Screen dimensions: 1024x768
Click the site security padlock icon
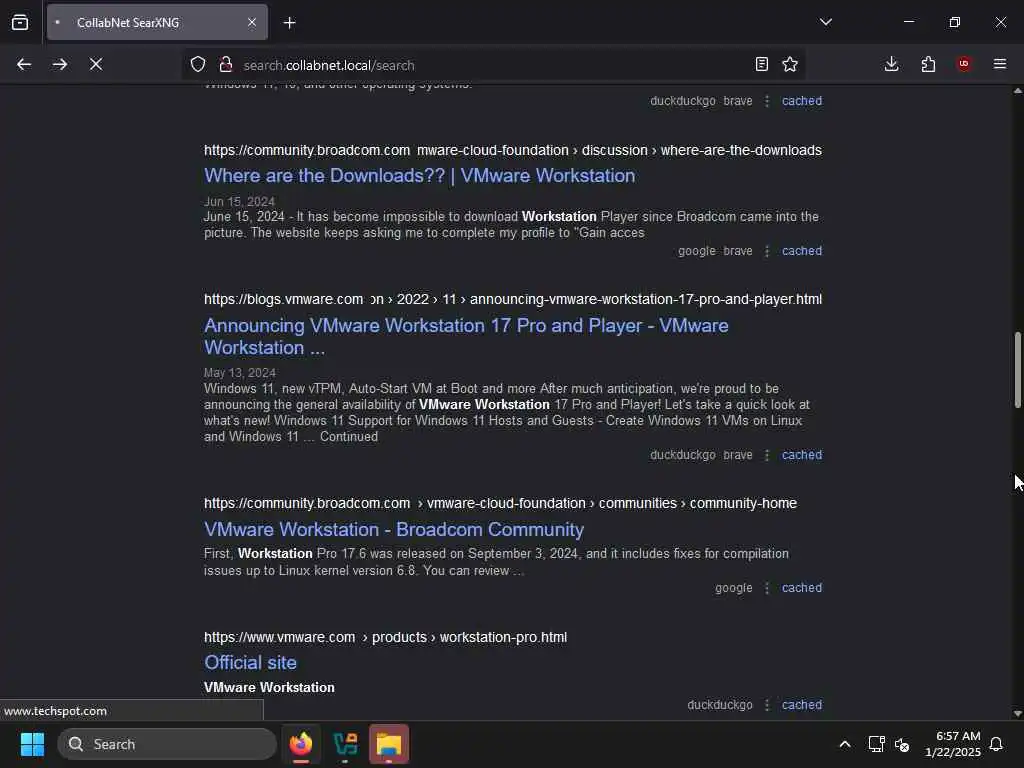pos(226,64)
